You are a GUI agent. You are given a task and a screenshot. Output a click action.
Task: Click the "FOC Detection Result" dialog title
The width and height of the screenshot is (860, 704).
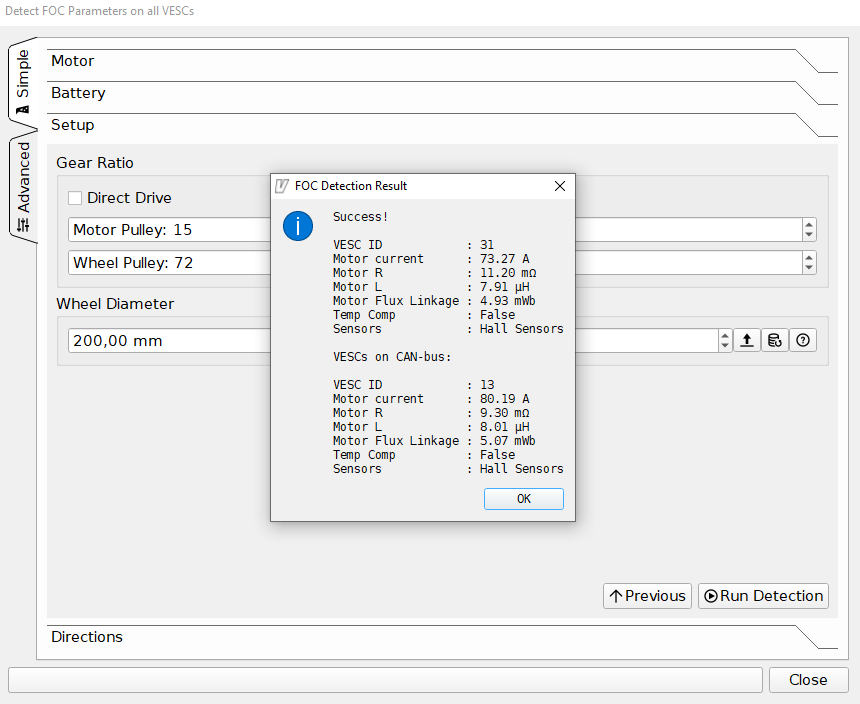click(x=351, y=186)
